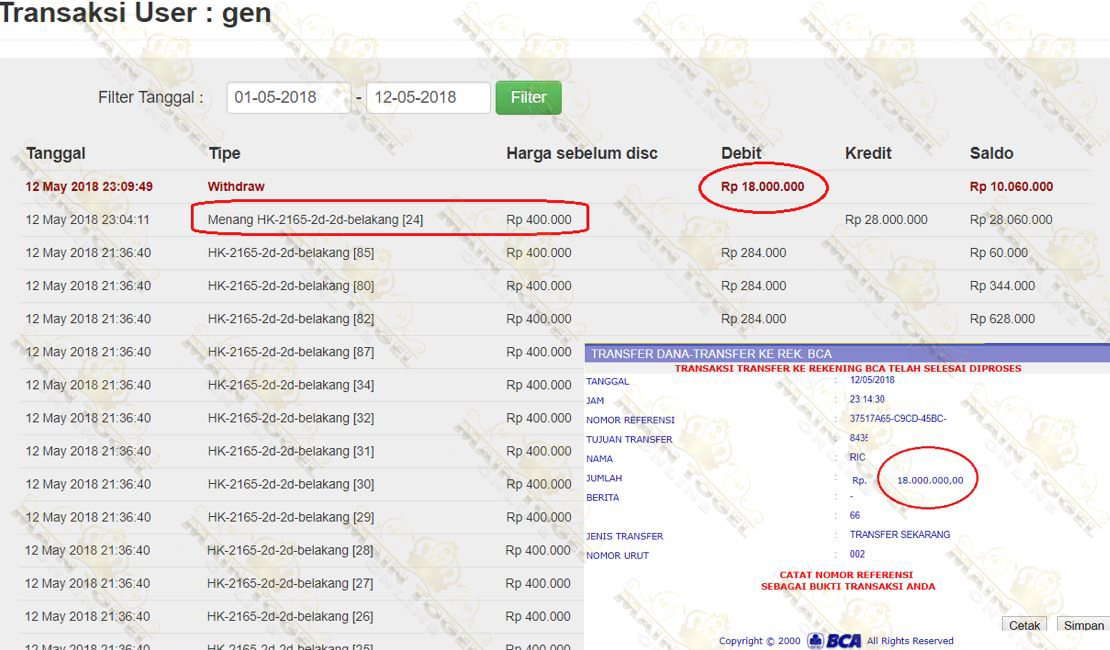The height and width of the screenshot is (650, 1110).
Task: Focus the end date field 12-05-2018
Action: [x=427, y=98]
